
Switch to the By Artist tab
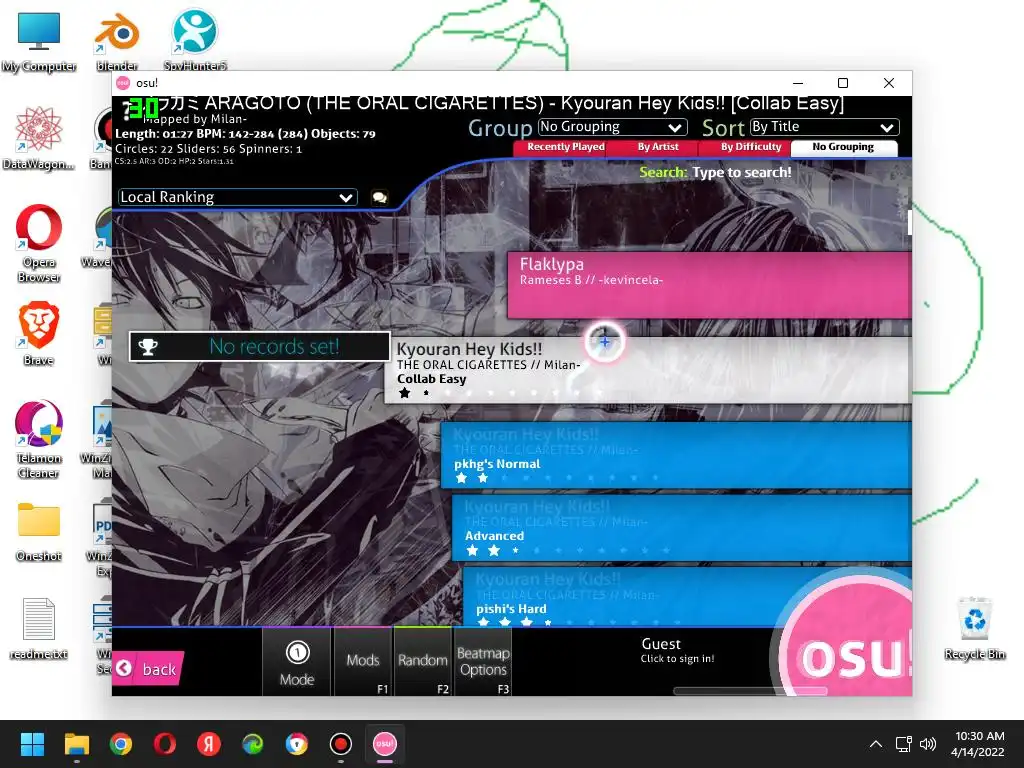click(658, 147)
